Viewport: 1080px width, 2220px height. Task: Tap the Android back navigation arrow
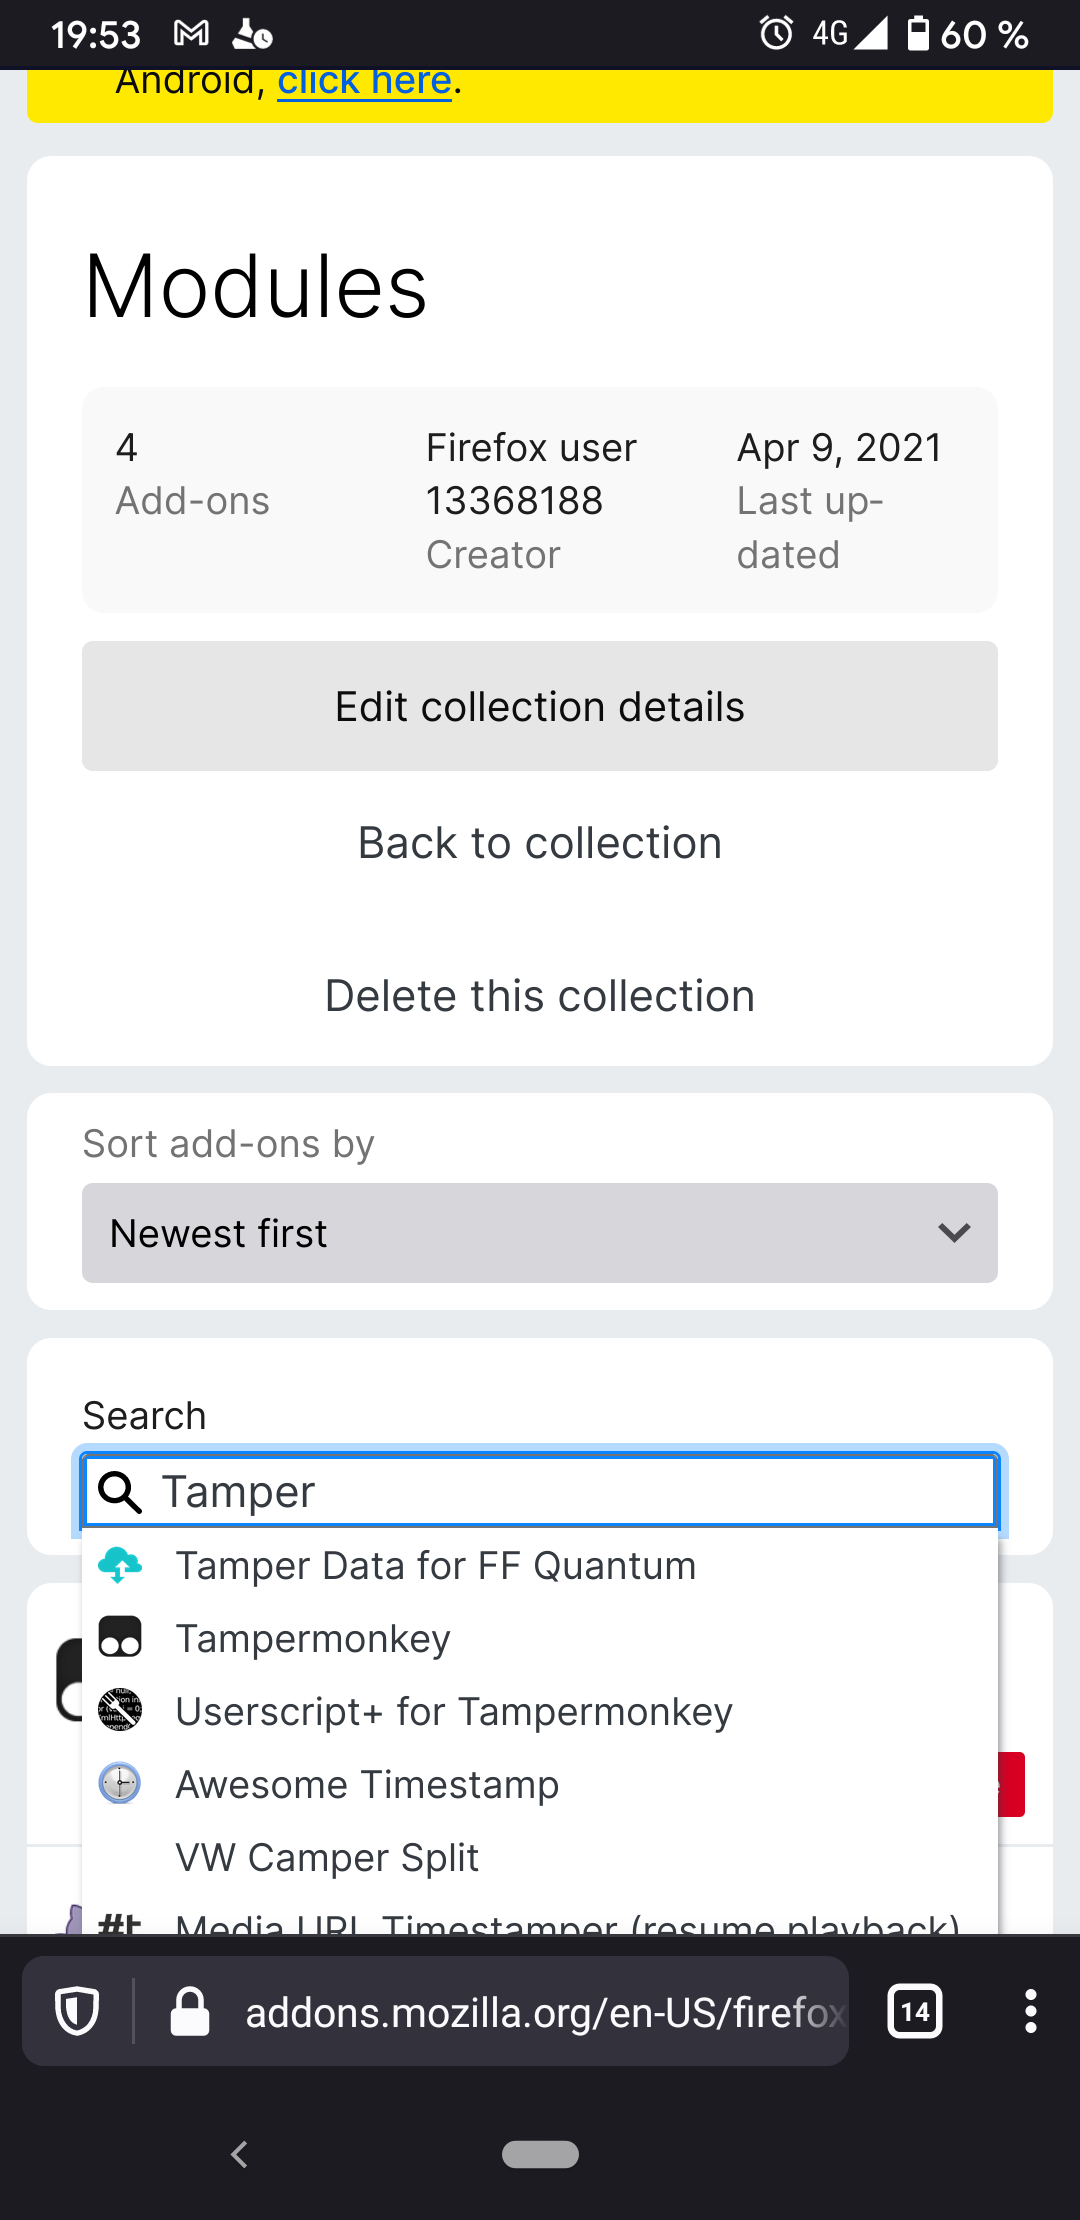(239, 2154)
